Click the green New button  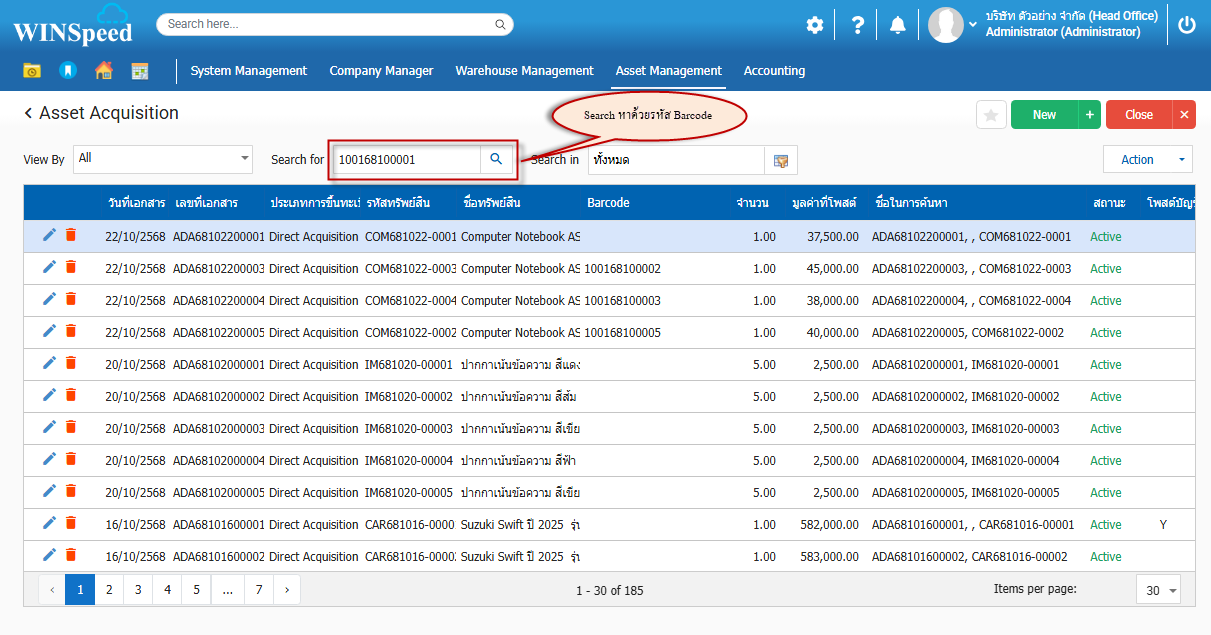[x=1044, y=115]
